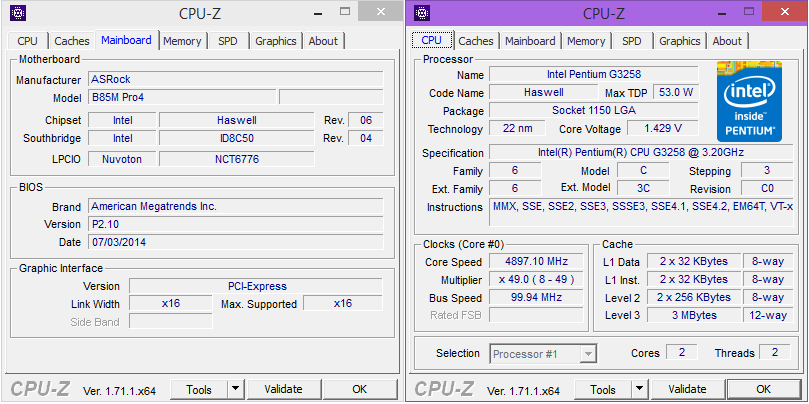
Task: Open Graphics tab in right window
Action: click(x=679, y=41)
